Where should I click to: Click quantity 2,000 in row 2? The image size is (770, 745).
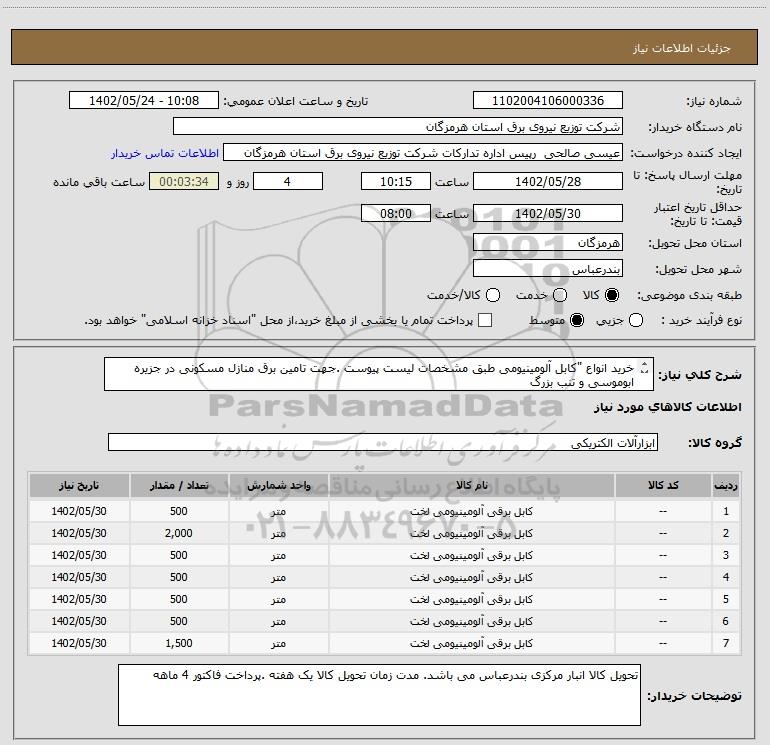coord(179,533)
